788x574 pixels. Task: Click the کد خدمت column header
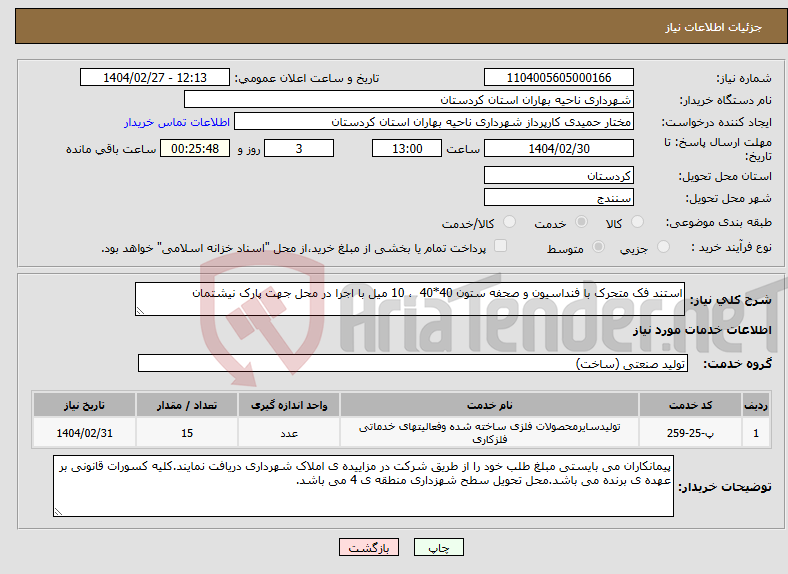click(x=691, y=405)
